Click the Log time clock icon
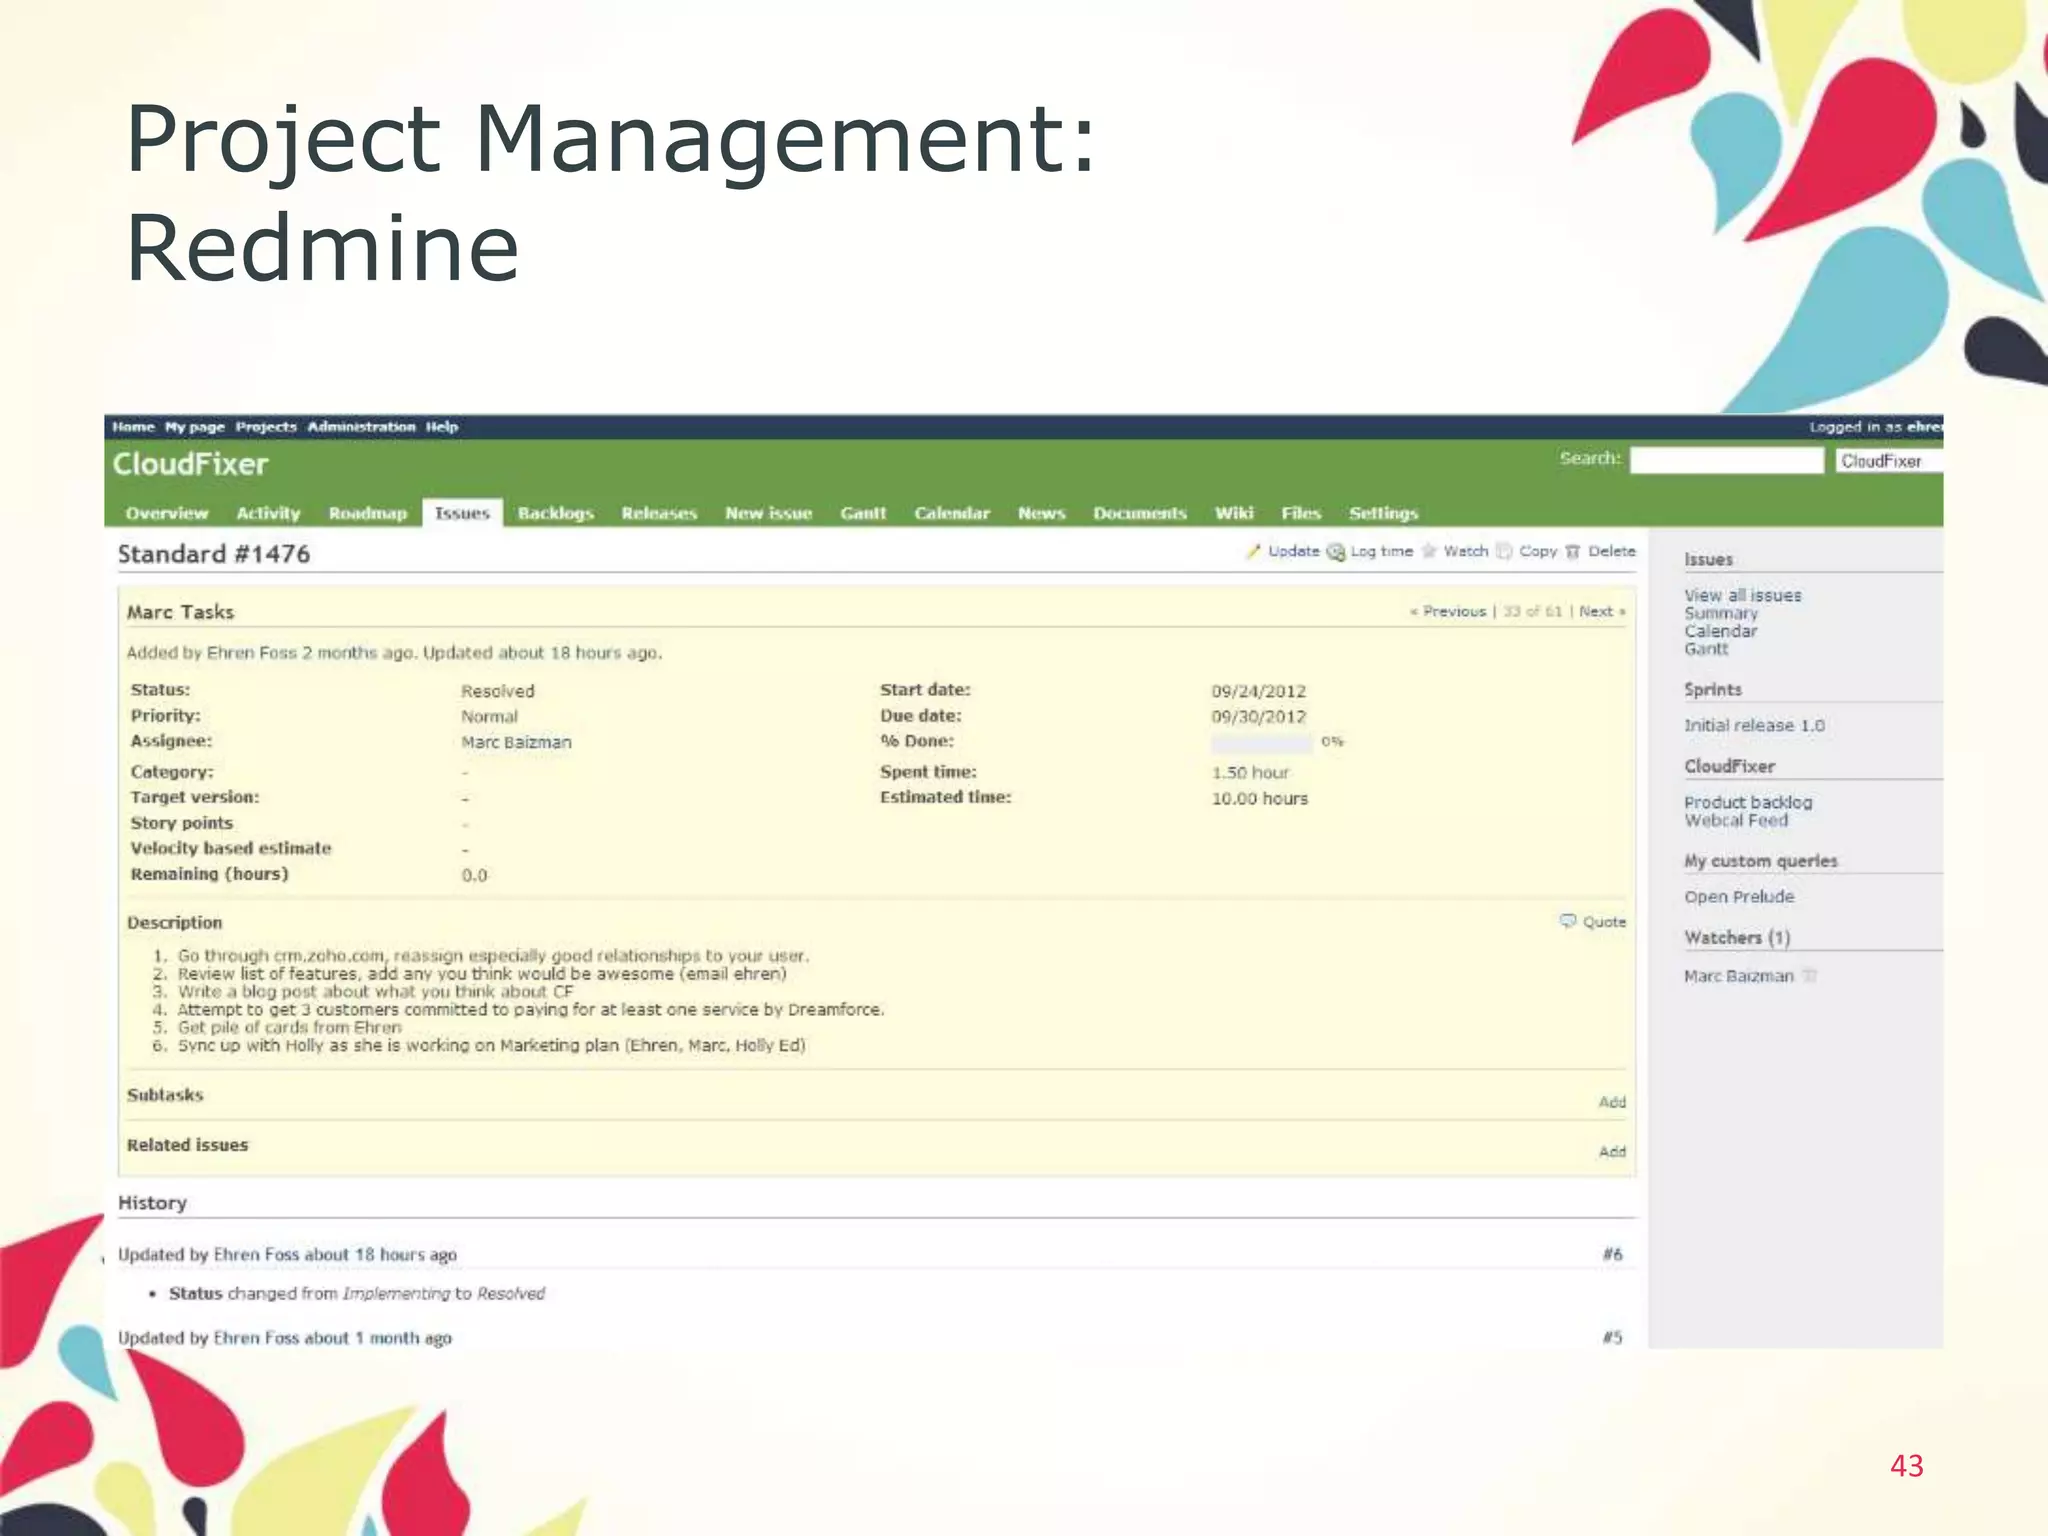Screen dimensions: 2048x1536 [x=1336, y=552]
